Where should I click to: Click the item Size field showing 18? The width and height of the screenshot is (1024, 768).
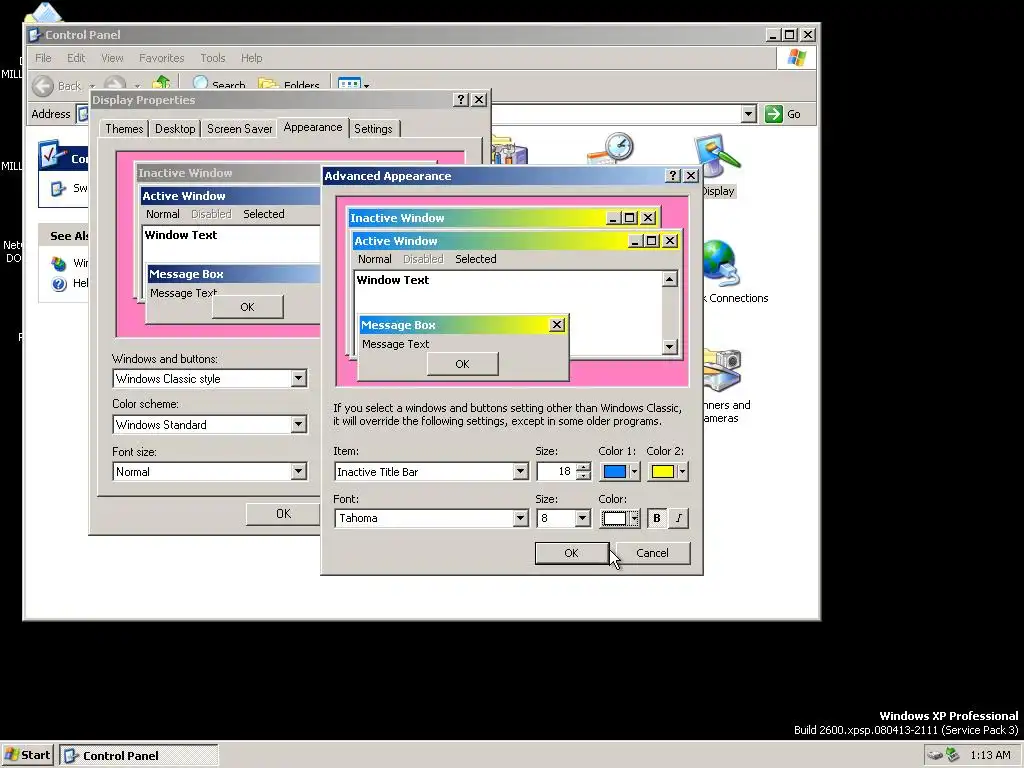tap(556, 472)
